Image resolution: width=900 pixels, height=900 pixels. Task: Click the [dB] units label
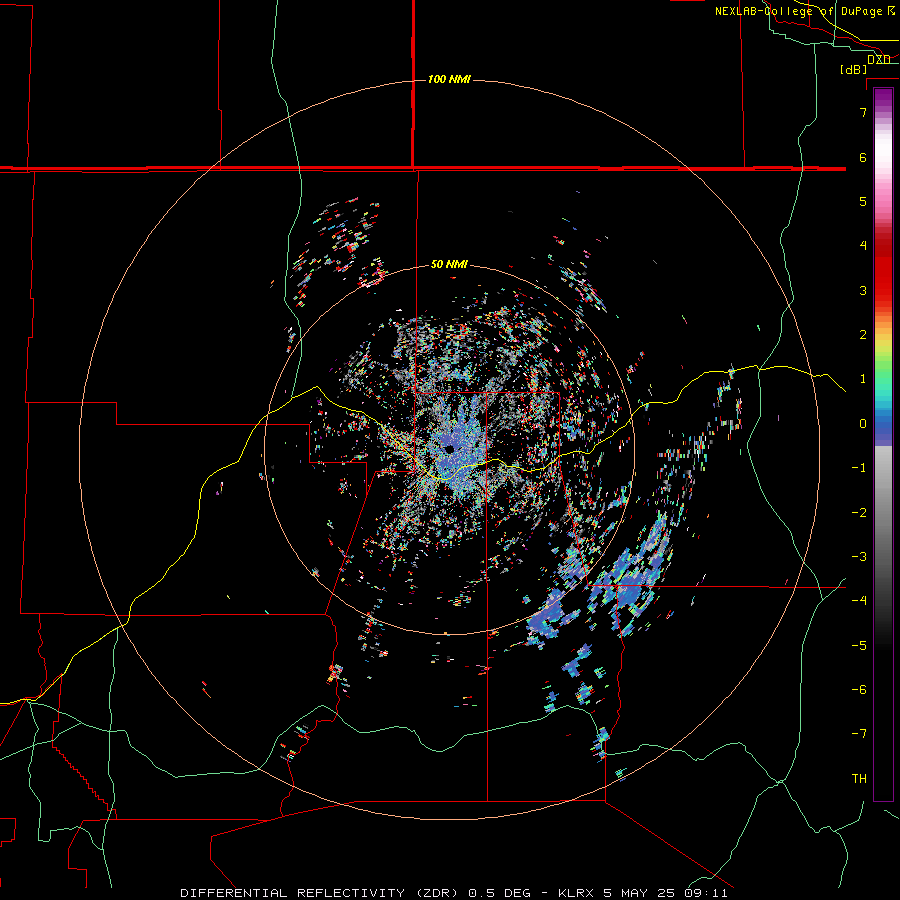pos(854,70)
